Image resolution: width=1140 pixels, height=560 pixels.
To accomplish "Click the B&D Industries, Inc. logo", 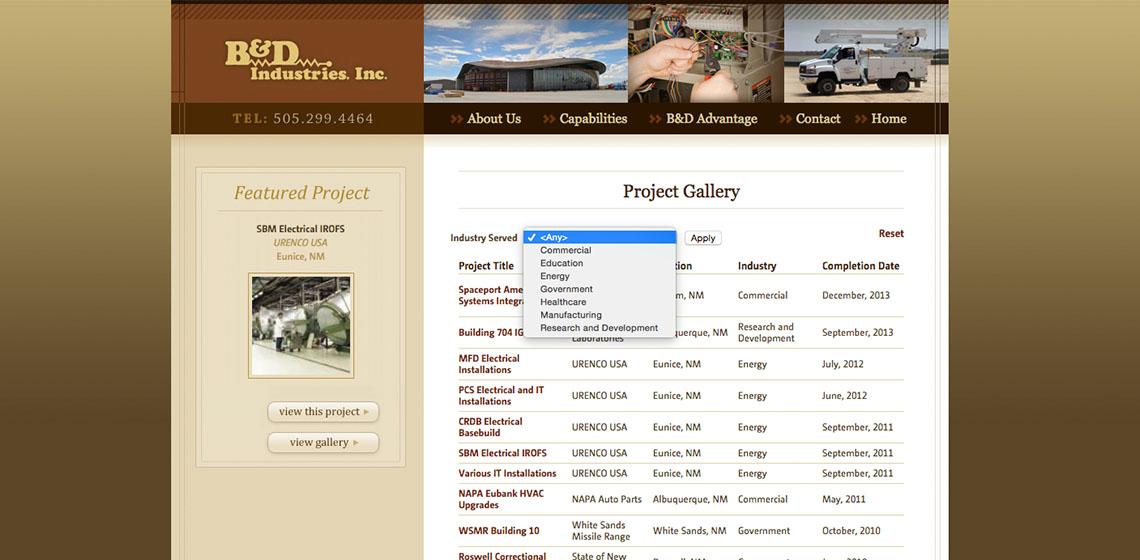I will tap(305, 61).
